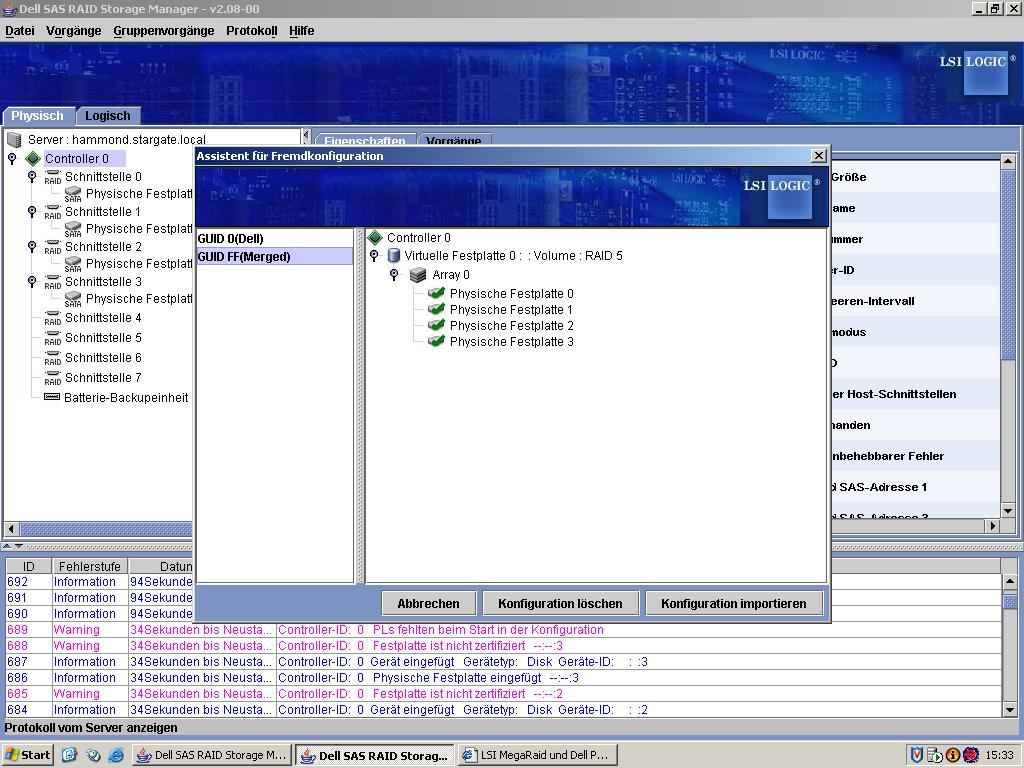The height and width of the screenshot is (768, 1024).
Task: Open the Gruppenvorgänge menu
Action: click(164, 31)
